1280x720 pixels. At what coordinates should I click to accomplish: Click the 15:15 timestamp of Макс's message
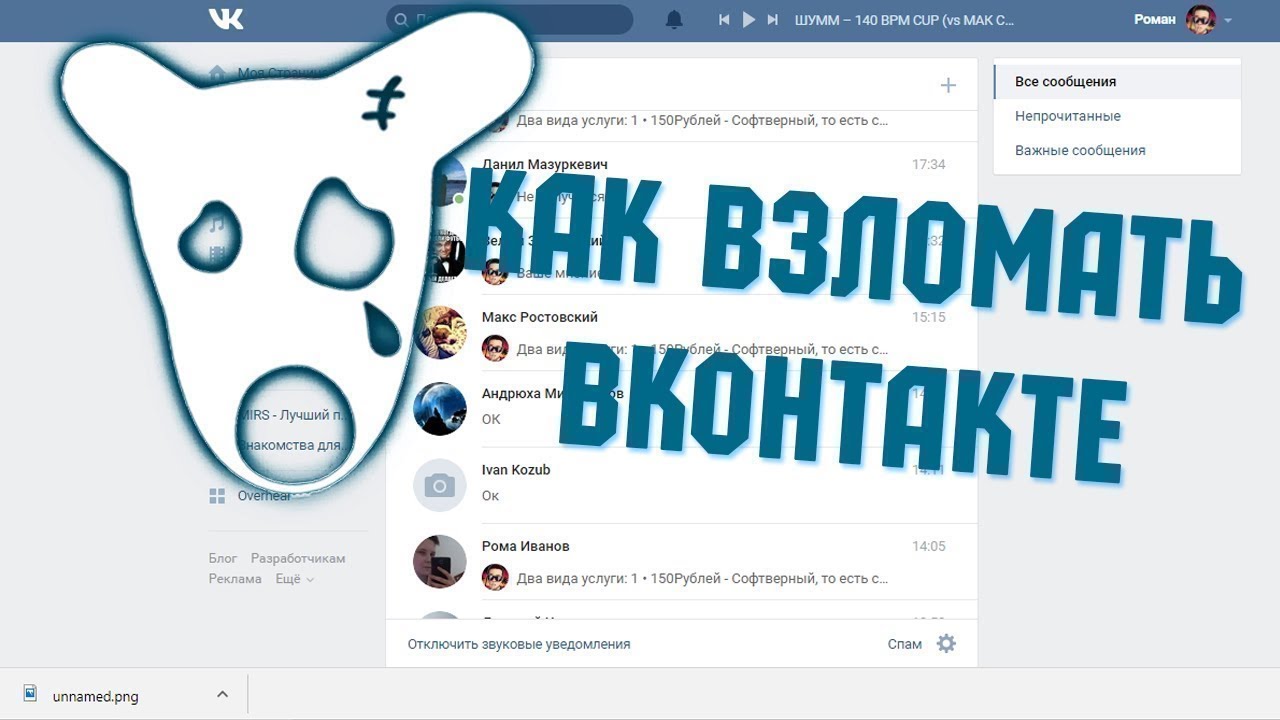coord(929,317)
